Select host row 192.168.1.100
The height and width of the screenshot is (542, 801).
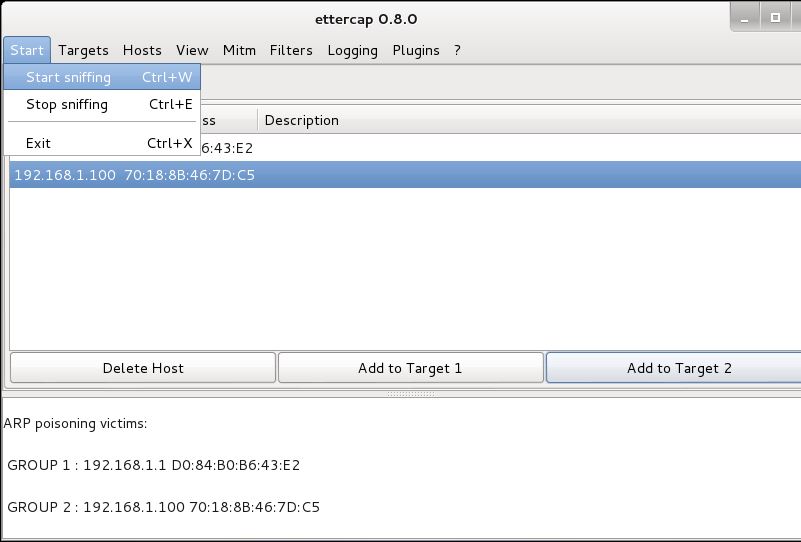point(405,175)
